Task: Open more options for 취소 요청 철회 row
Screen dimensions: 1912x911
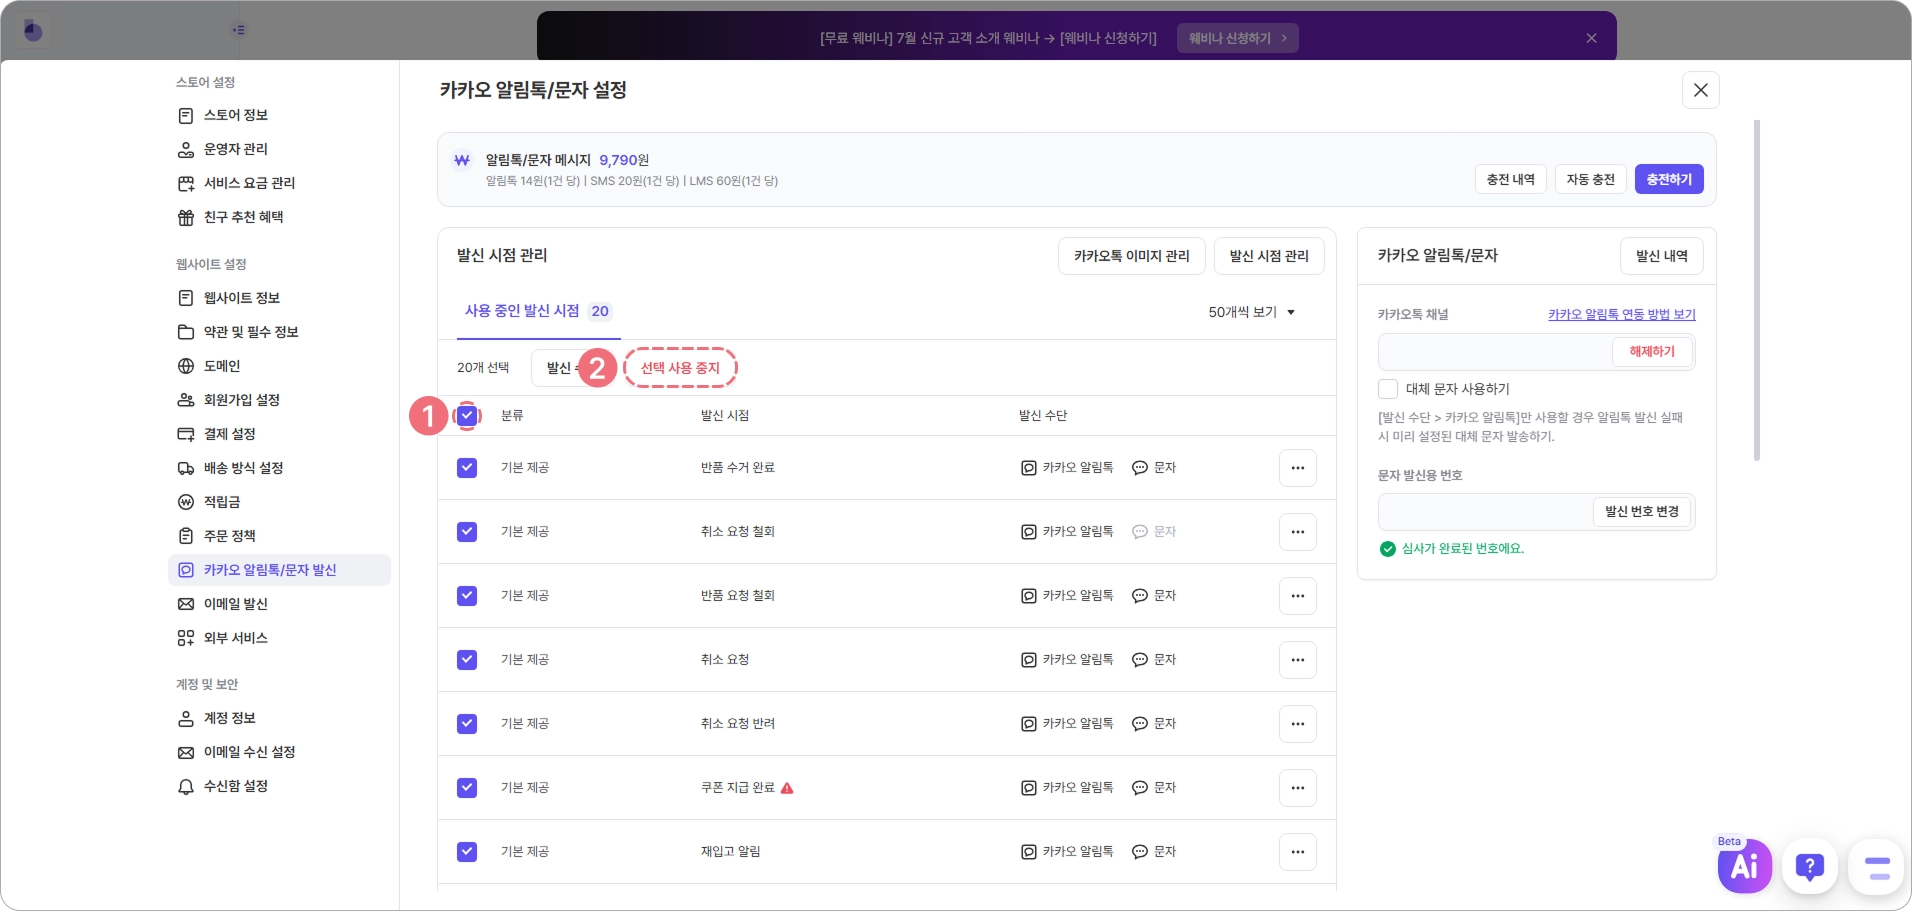Action: 1297,532
